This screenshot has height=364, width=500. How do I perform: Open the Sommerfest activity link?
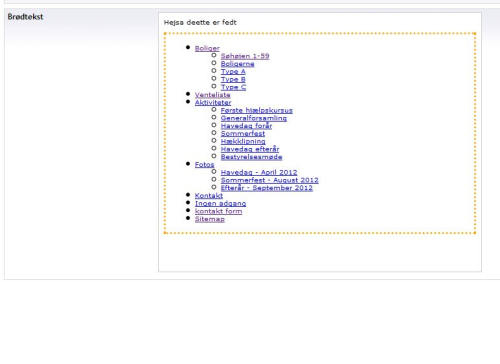(243, 133)
